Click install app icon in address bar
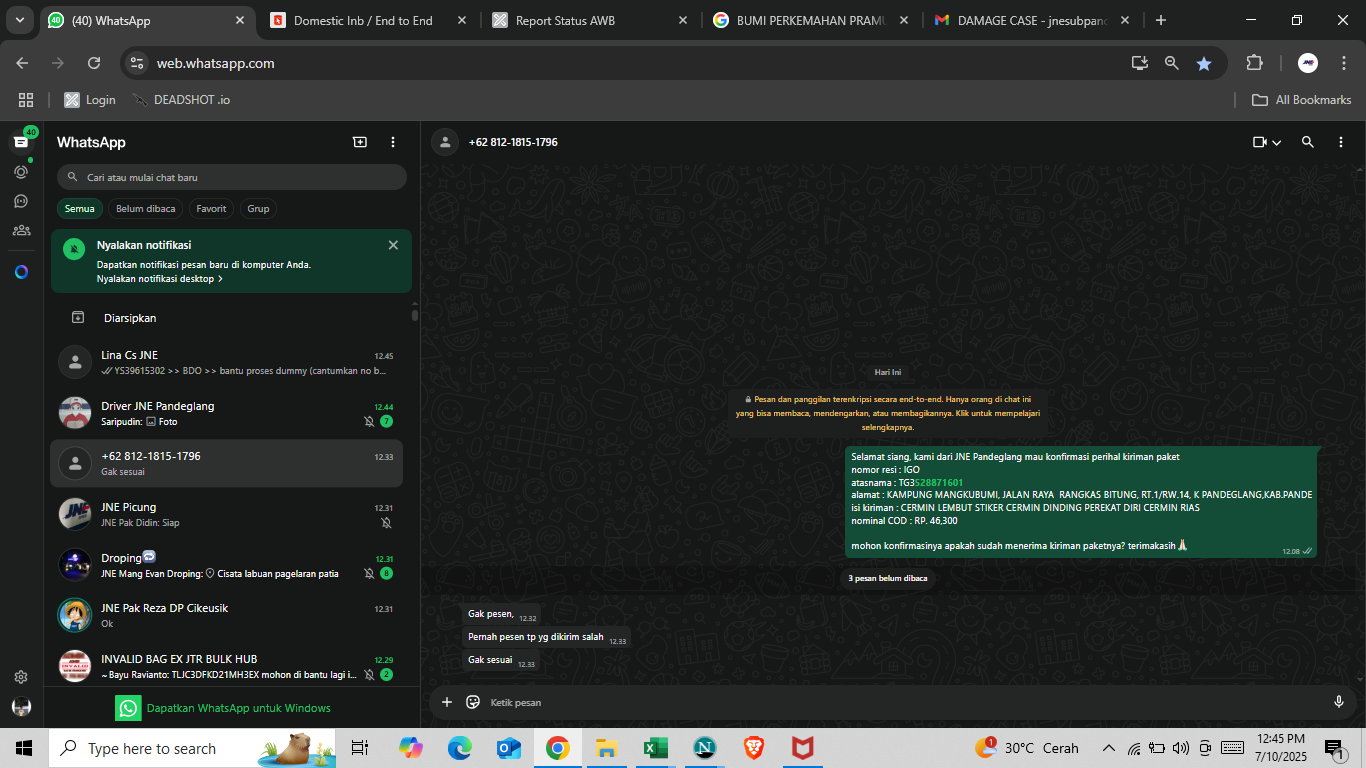Viewport: 1366px width, 768px height. coord(1139,63)
